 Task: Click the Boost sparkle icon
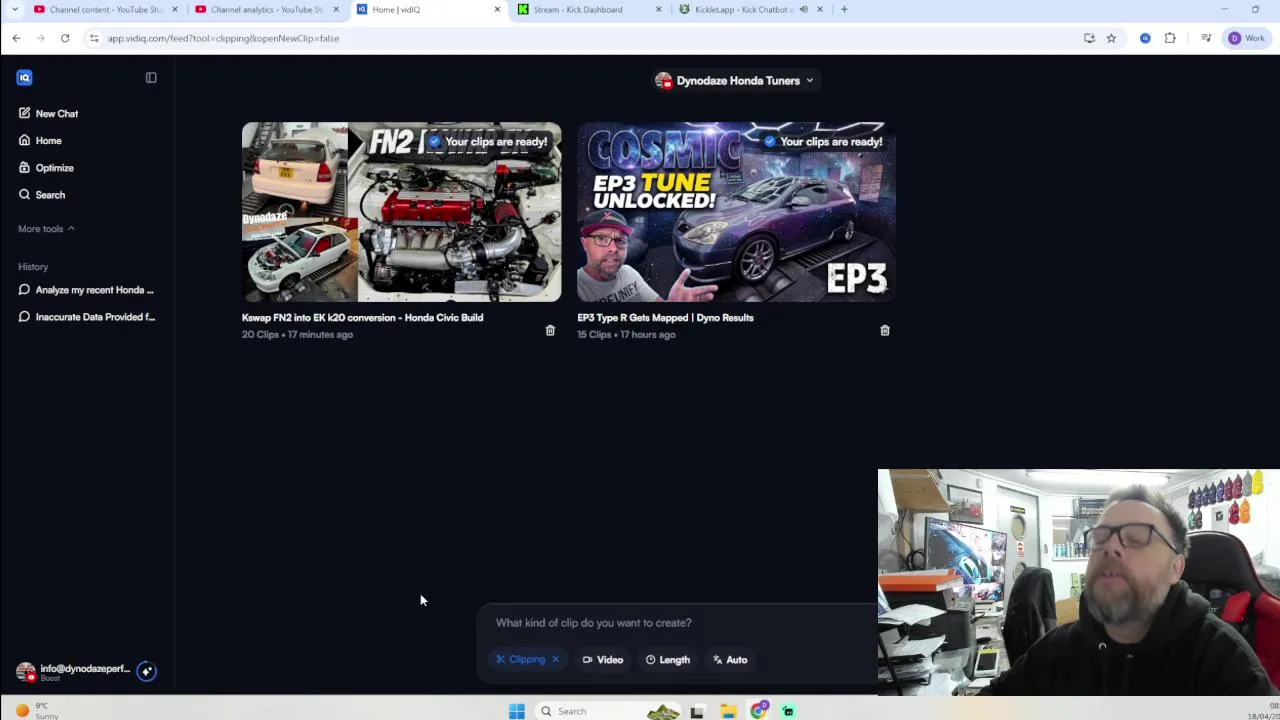(x=146, y=672)
